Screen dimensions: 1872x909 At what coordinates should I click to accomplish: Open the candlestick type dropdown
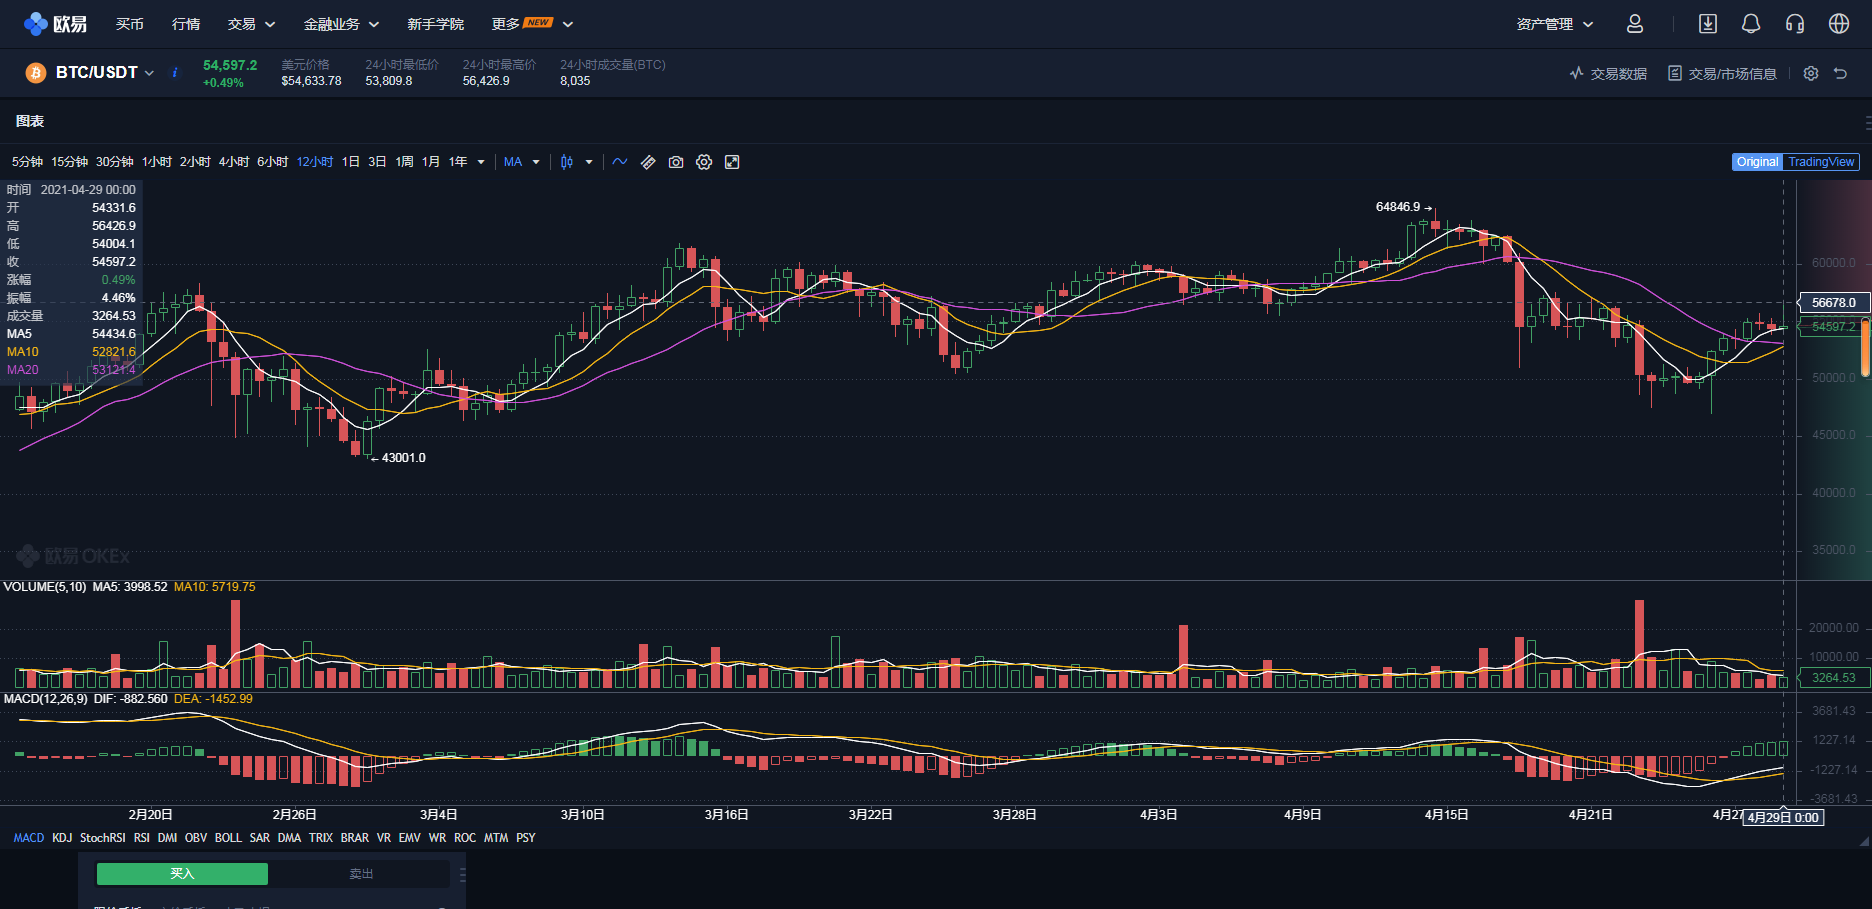[576, 161]
